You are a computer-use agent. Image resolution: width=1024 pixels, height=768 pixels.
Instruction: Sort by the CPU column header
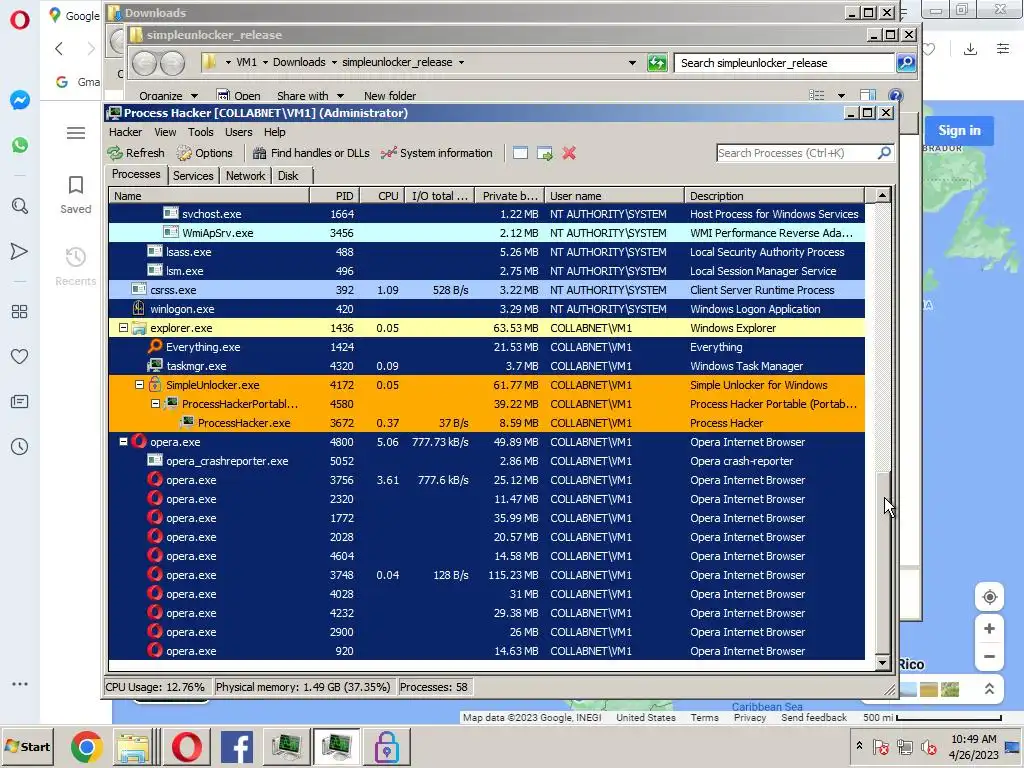[383, 196]
